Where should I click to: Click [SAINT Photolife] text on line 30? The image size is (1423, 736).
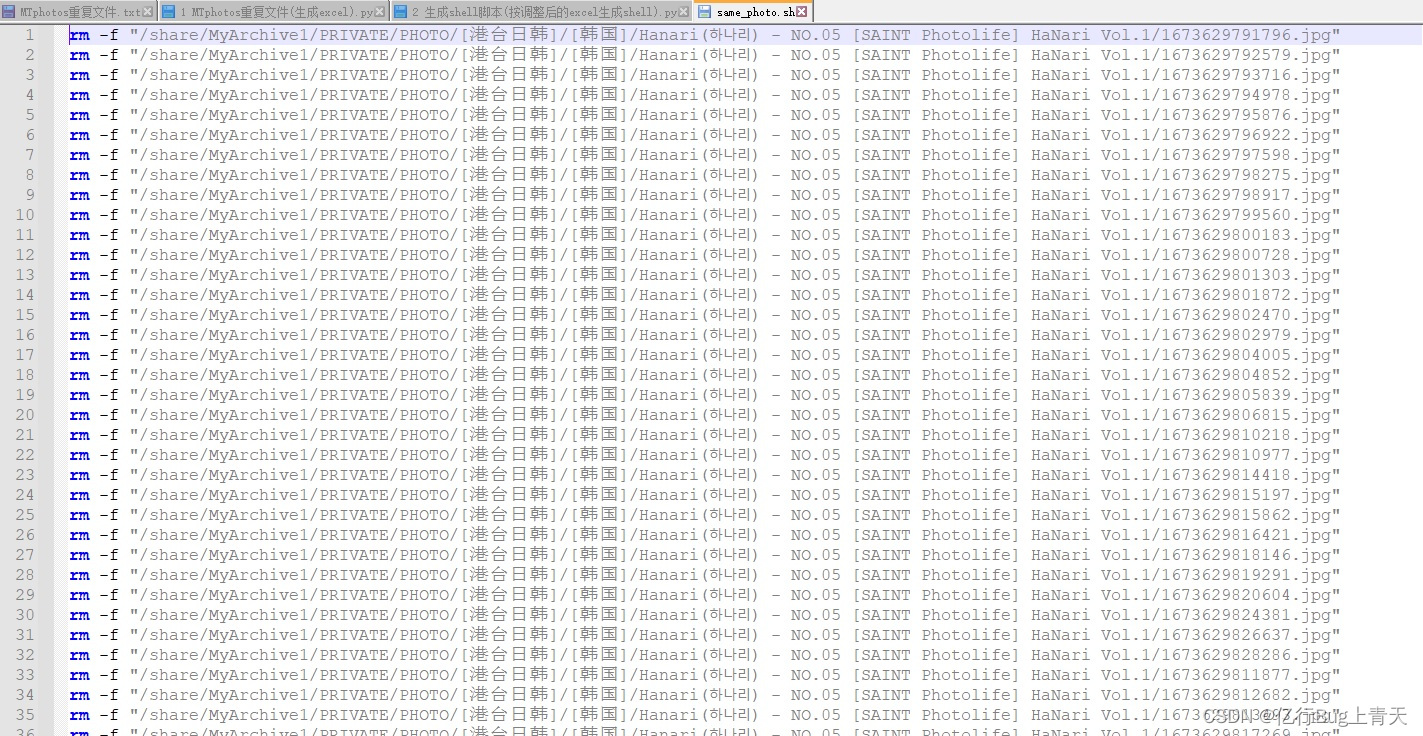tap(936, 615)
